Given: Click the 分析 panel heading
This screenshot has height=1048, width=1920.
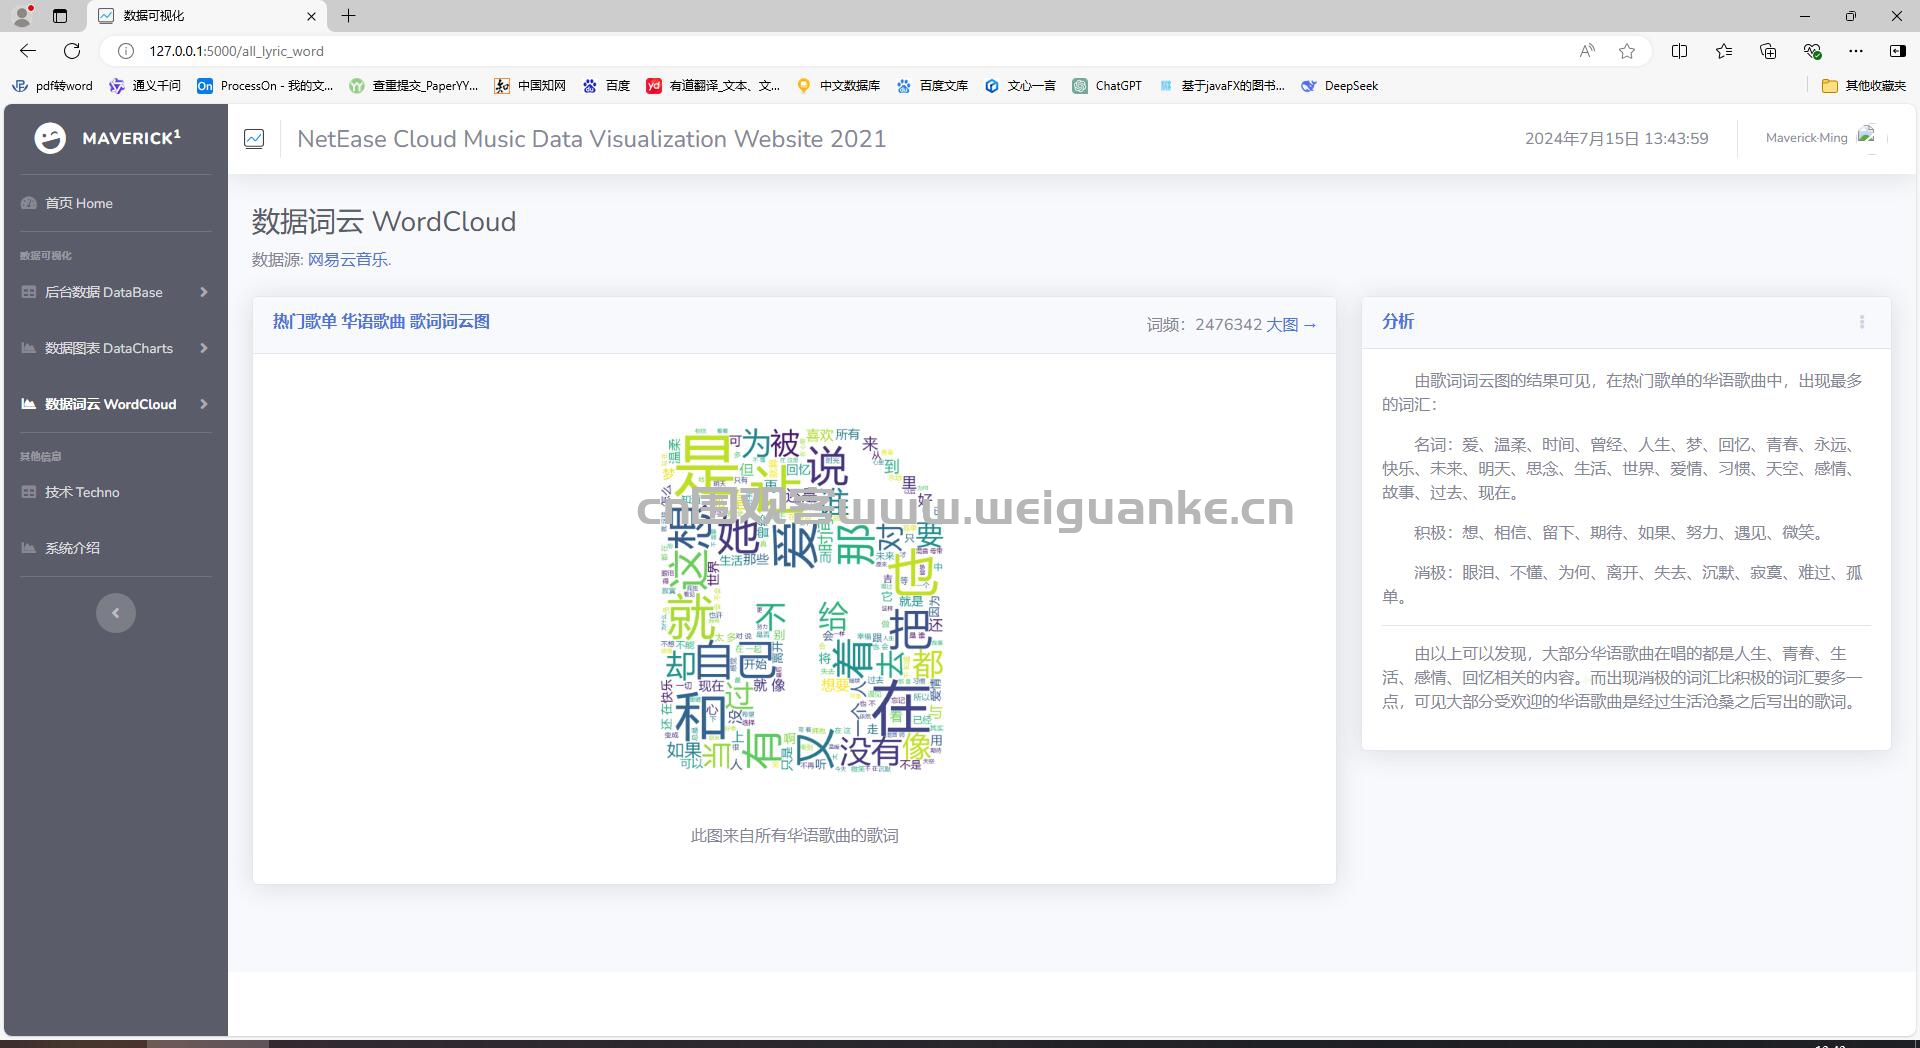Looking at the screenshot, I should click(1398, 322).
